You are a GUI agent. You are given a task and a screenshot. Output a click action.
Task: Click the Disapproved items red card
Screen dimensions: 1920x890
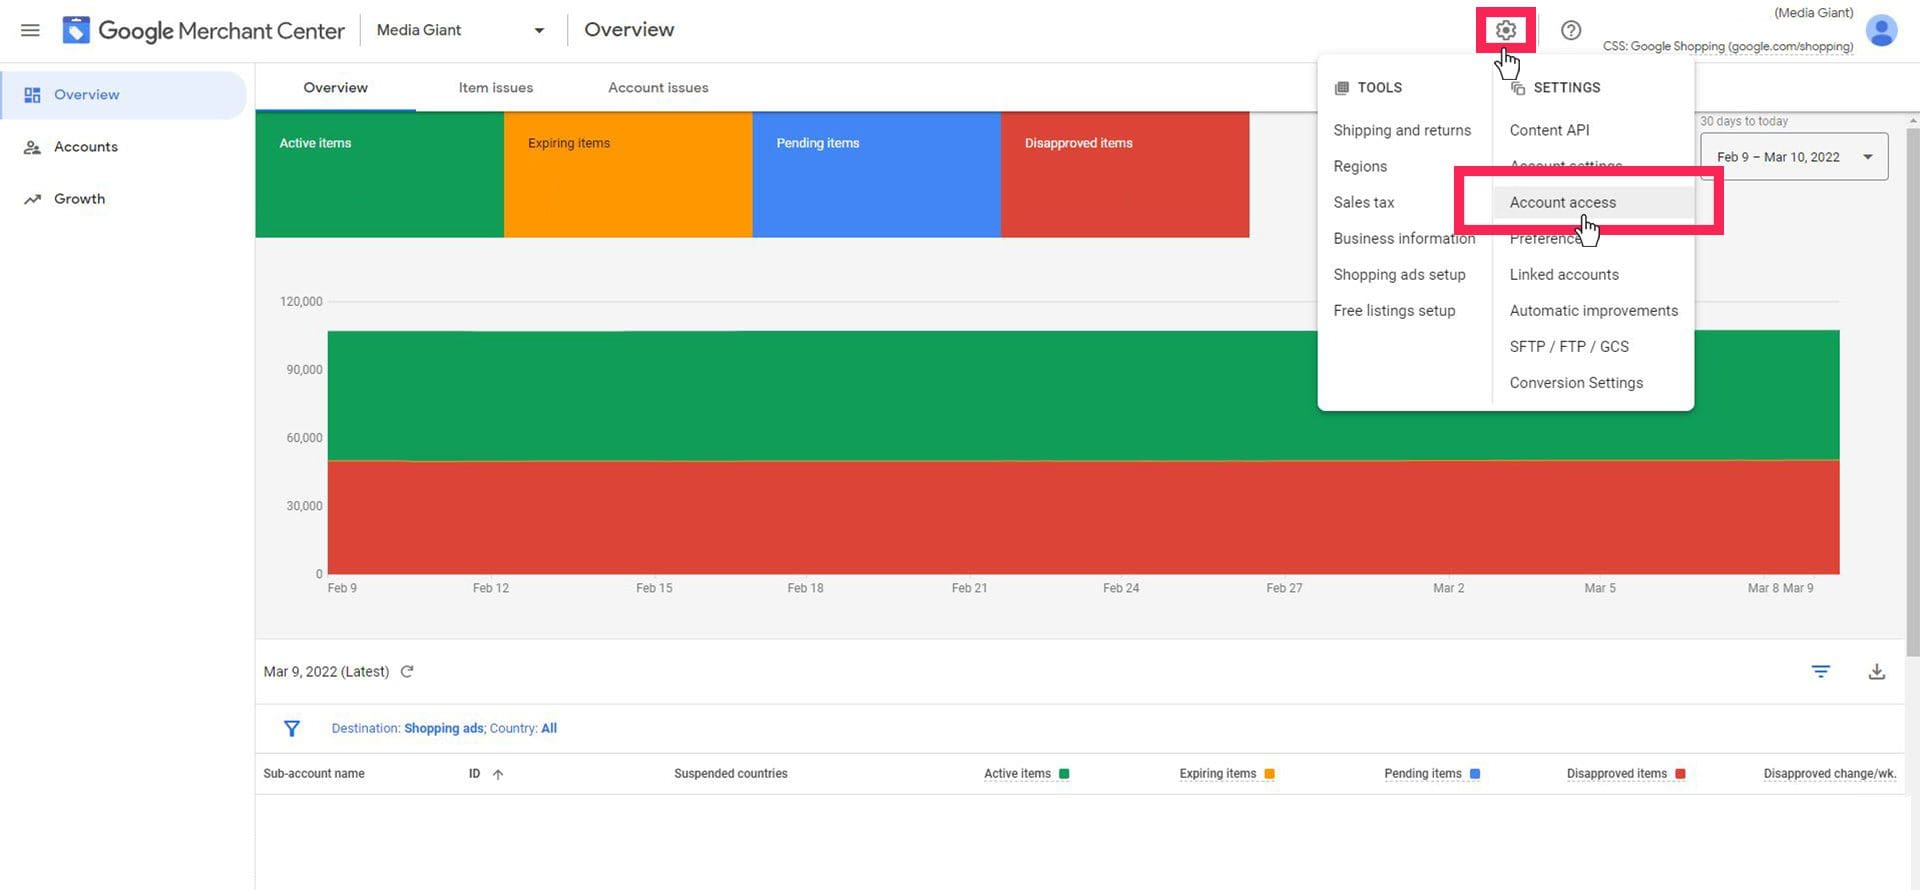pyautogui.click(x=1125, y=174)
